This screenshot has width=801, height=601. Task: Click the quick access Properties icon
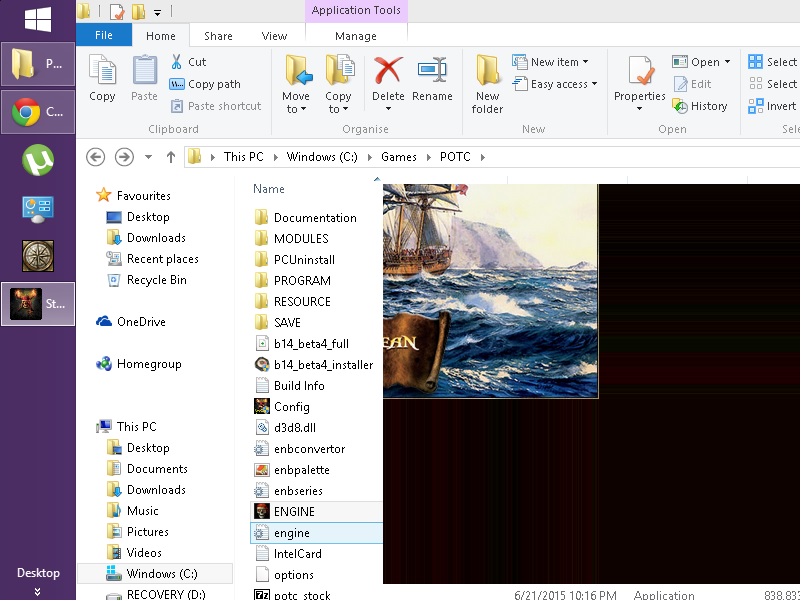pyautogui.click(x=117, y=11)
